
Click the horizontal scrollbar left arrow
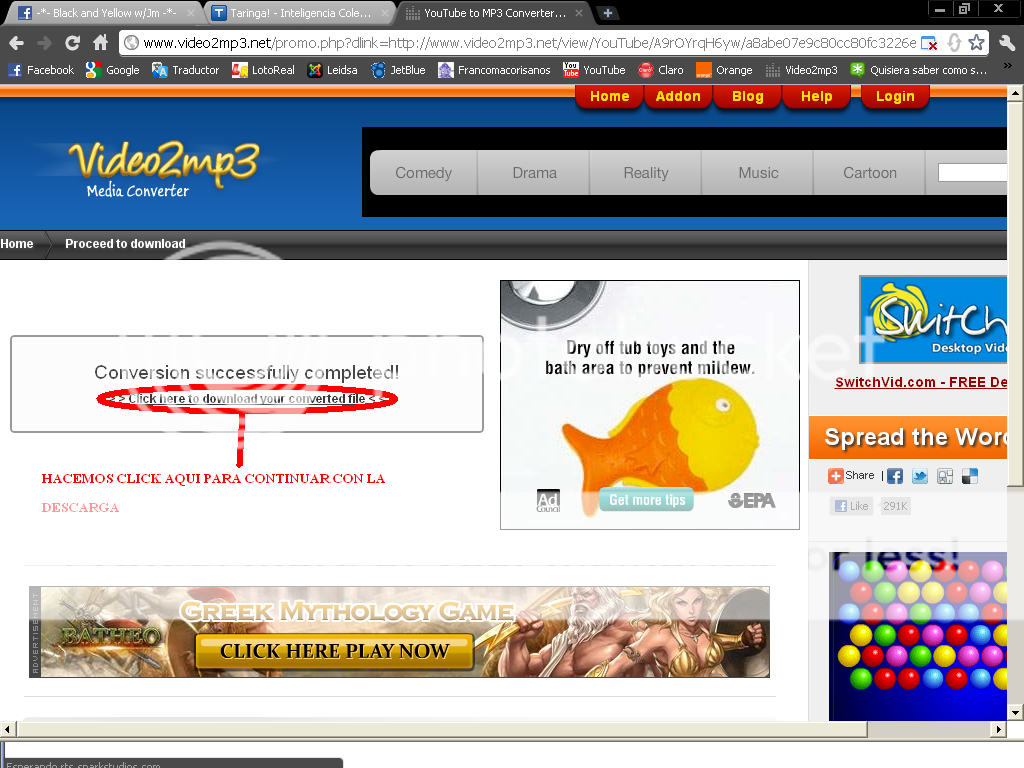[x=7, y=729]
